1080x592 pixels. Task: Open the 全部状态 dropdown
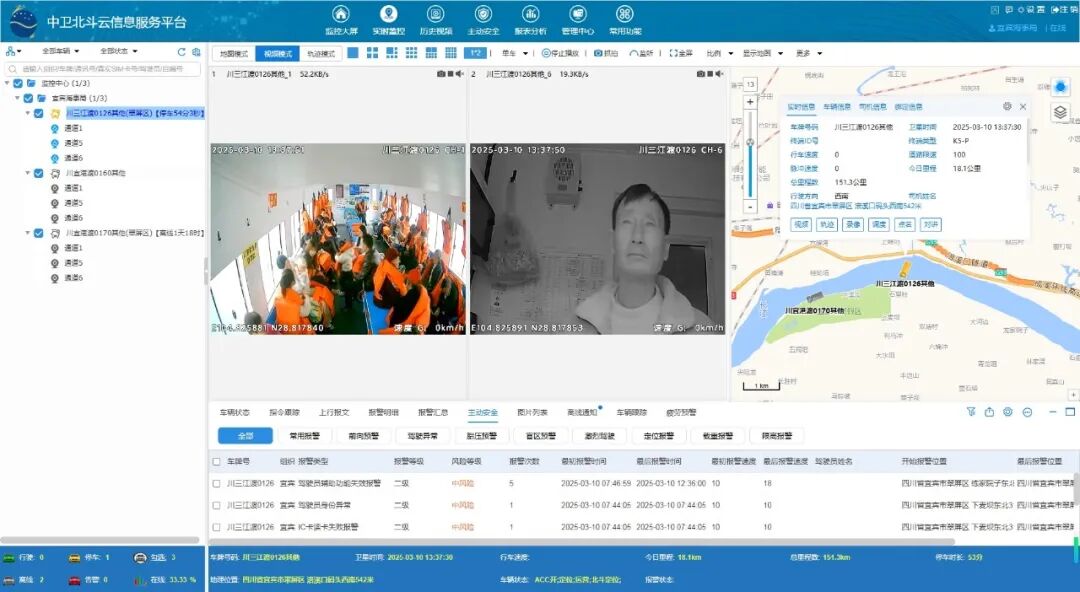[x=118, y=51]
